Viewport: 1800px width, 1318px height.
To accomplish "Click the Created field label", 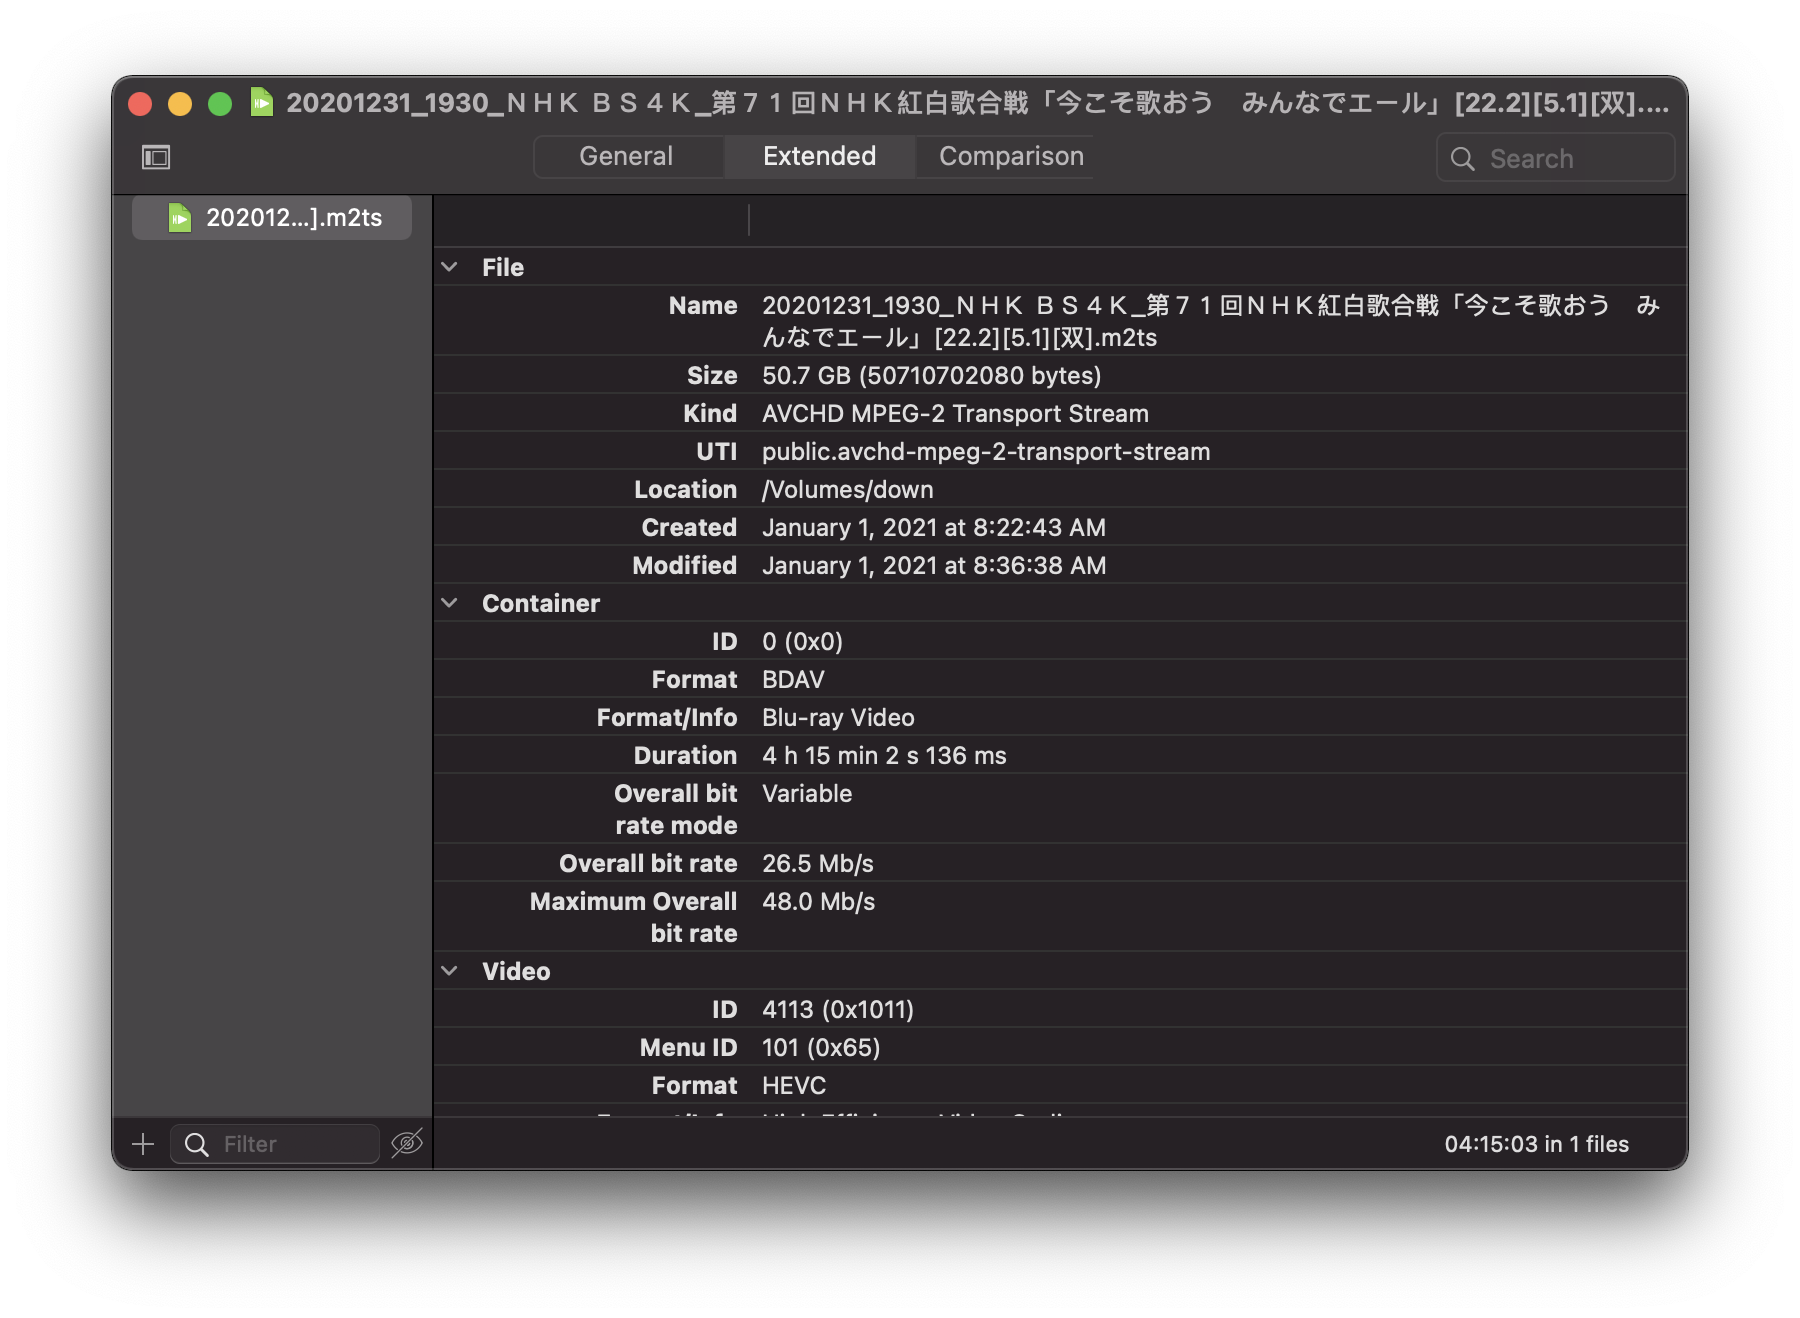I will tap(690, 528).
